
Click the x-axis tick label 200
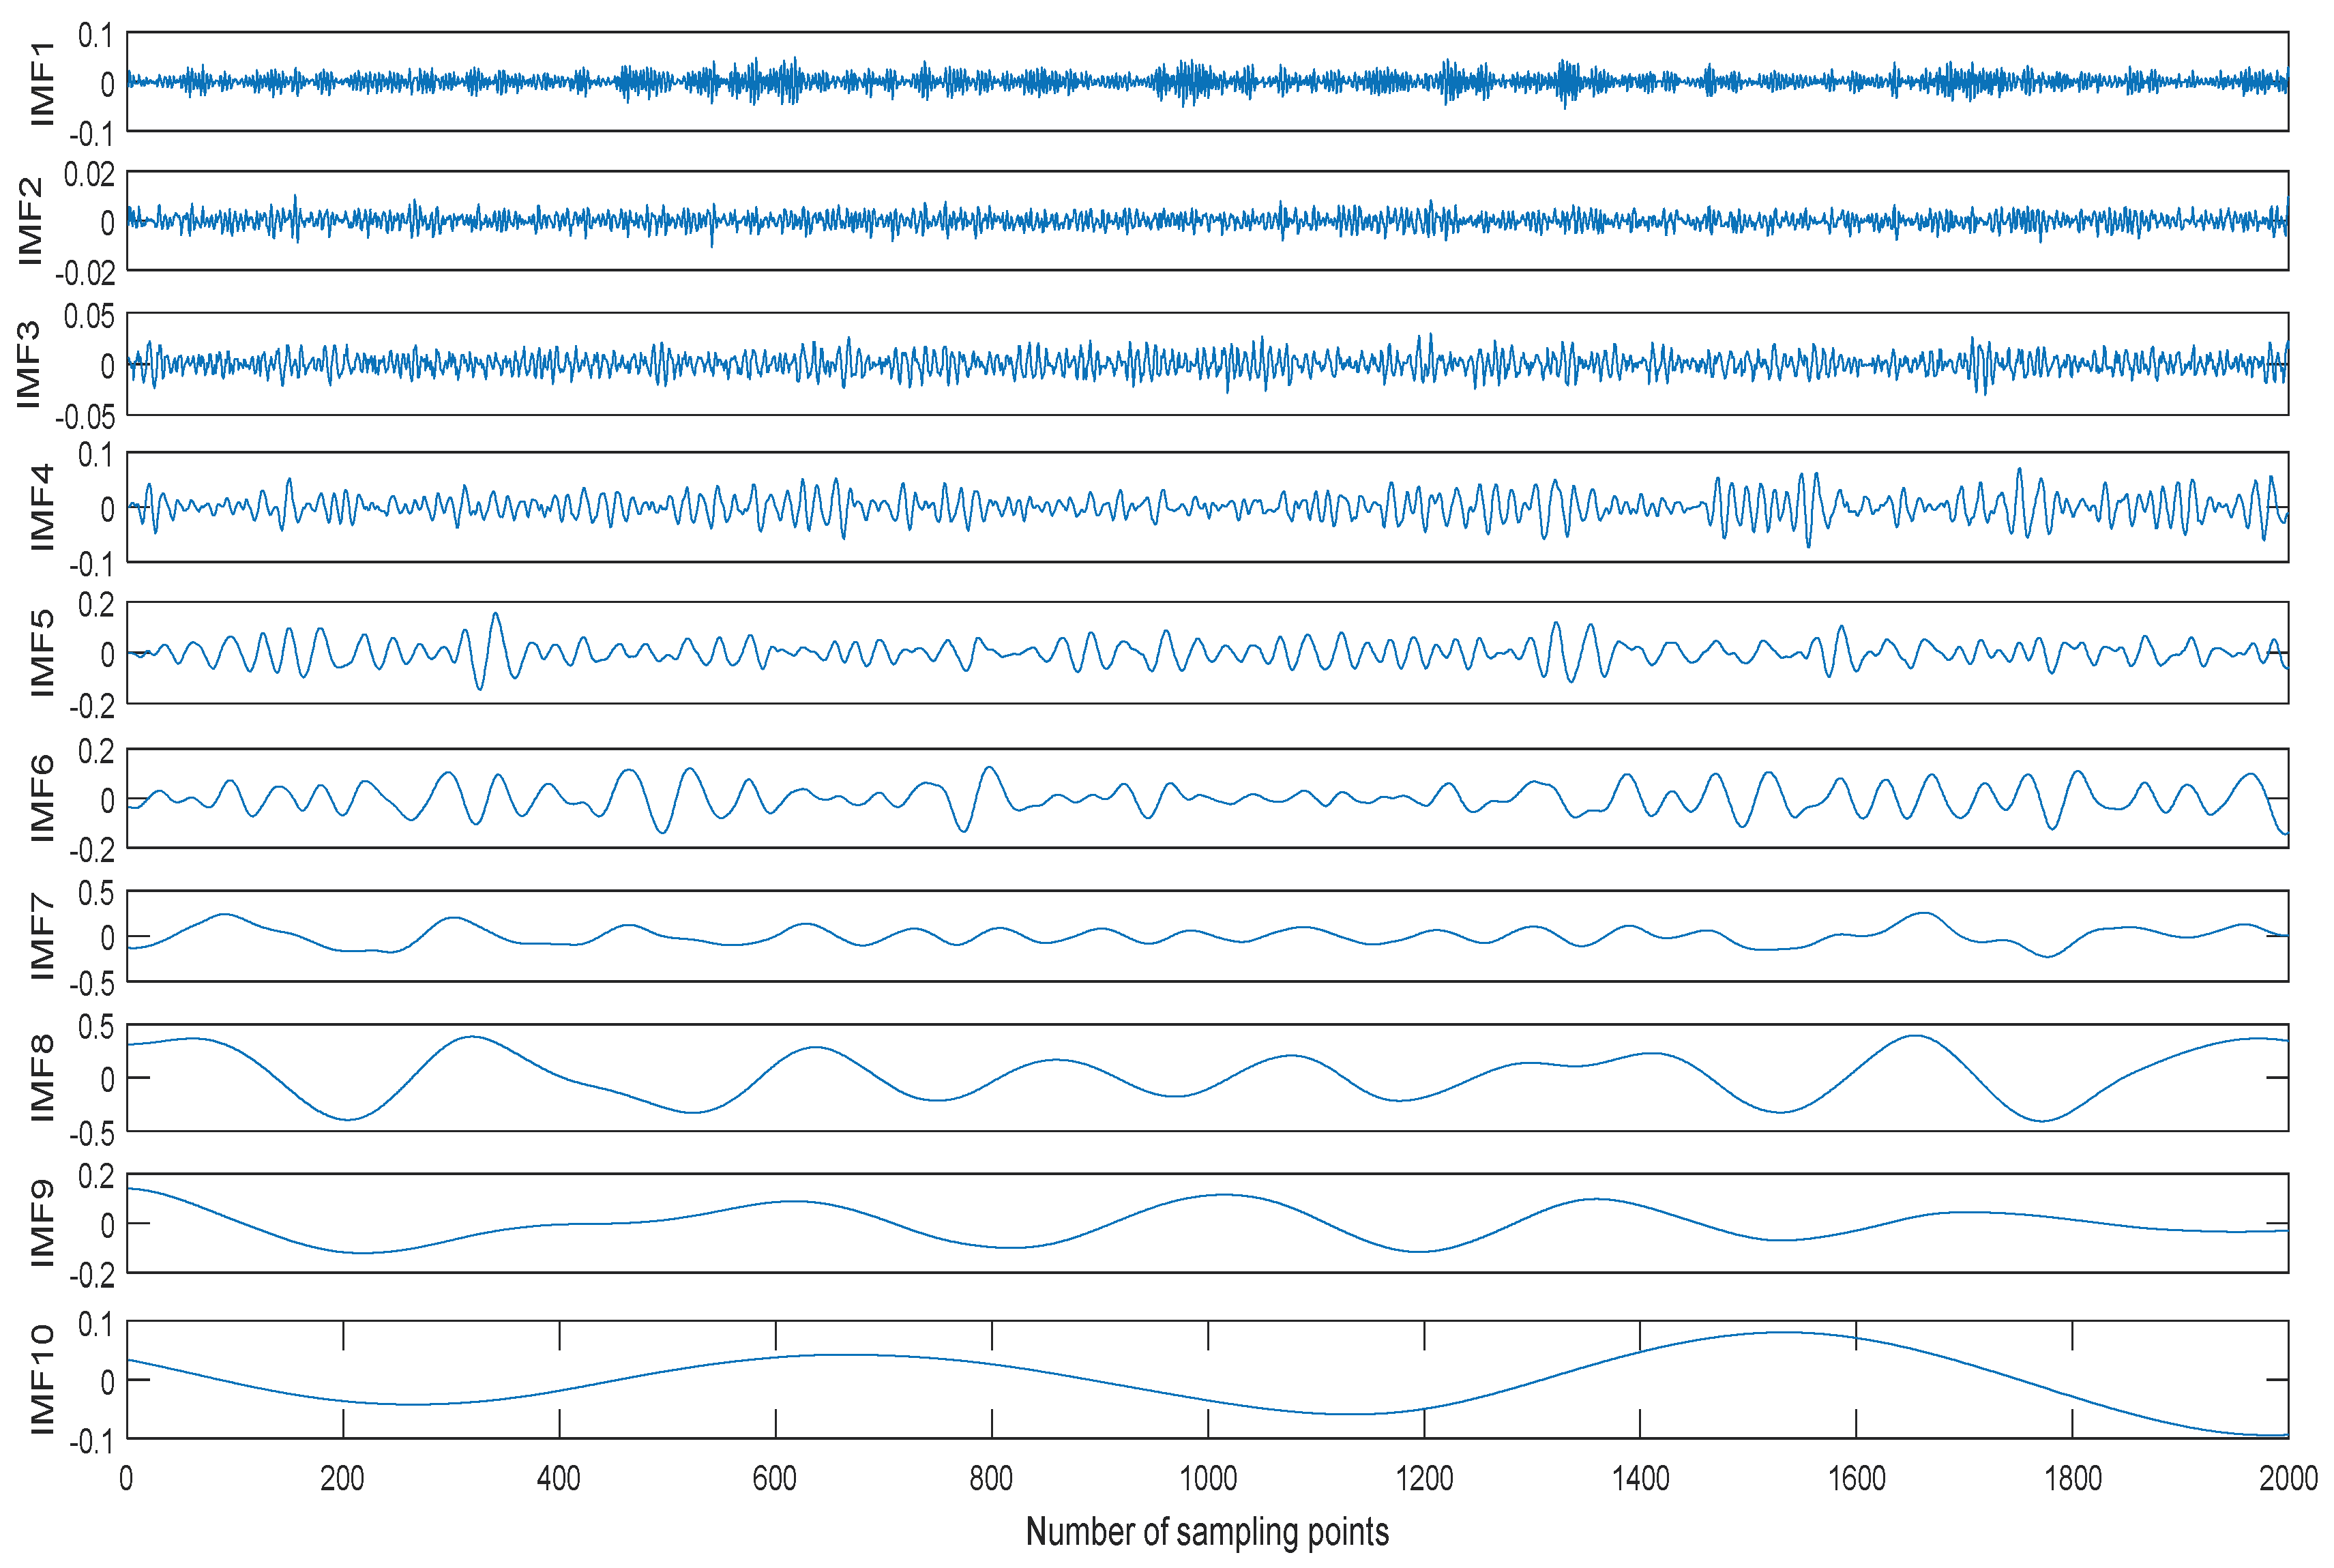pyautogui.click(x=342, y=1478)
